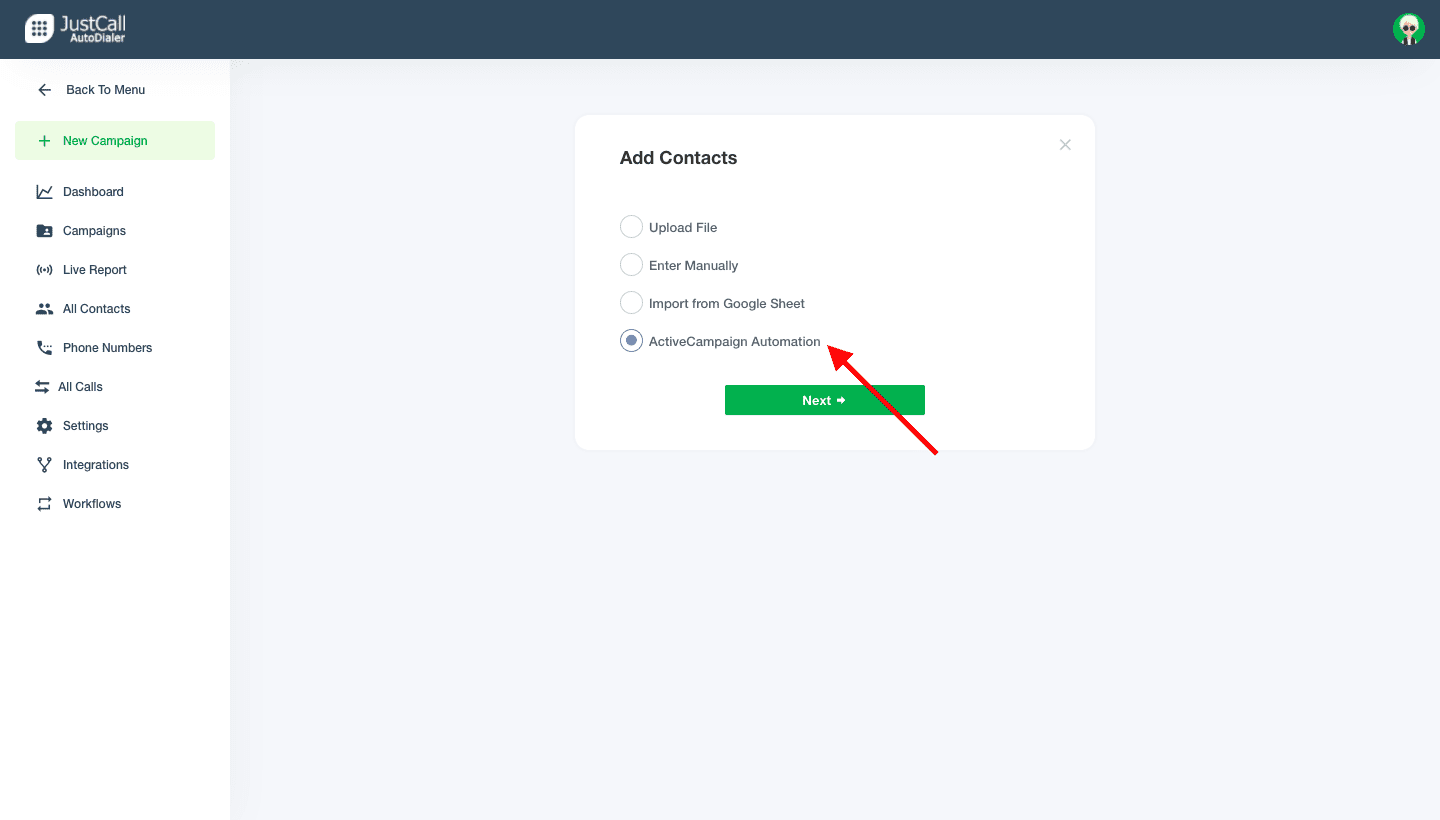Screen dimensions: 1440x820
Task: Click the back arrow icon
Action: point(44,90)
